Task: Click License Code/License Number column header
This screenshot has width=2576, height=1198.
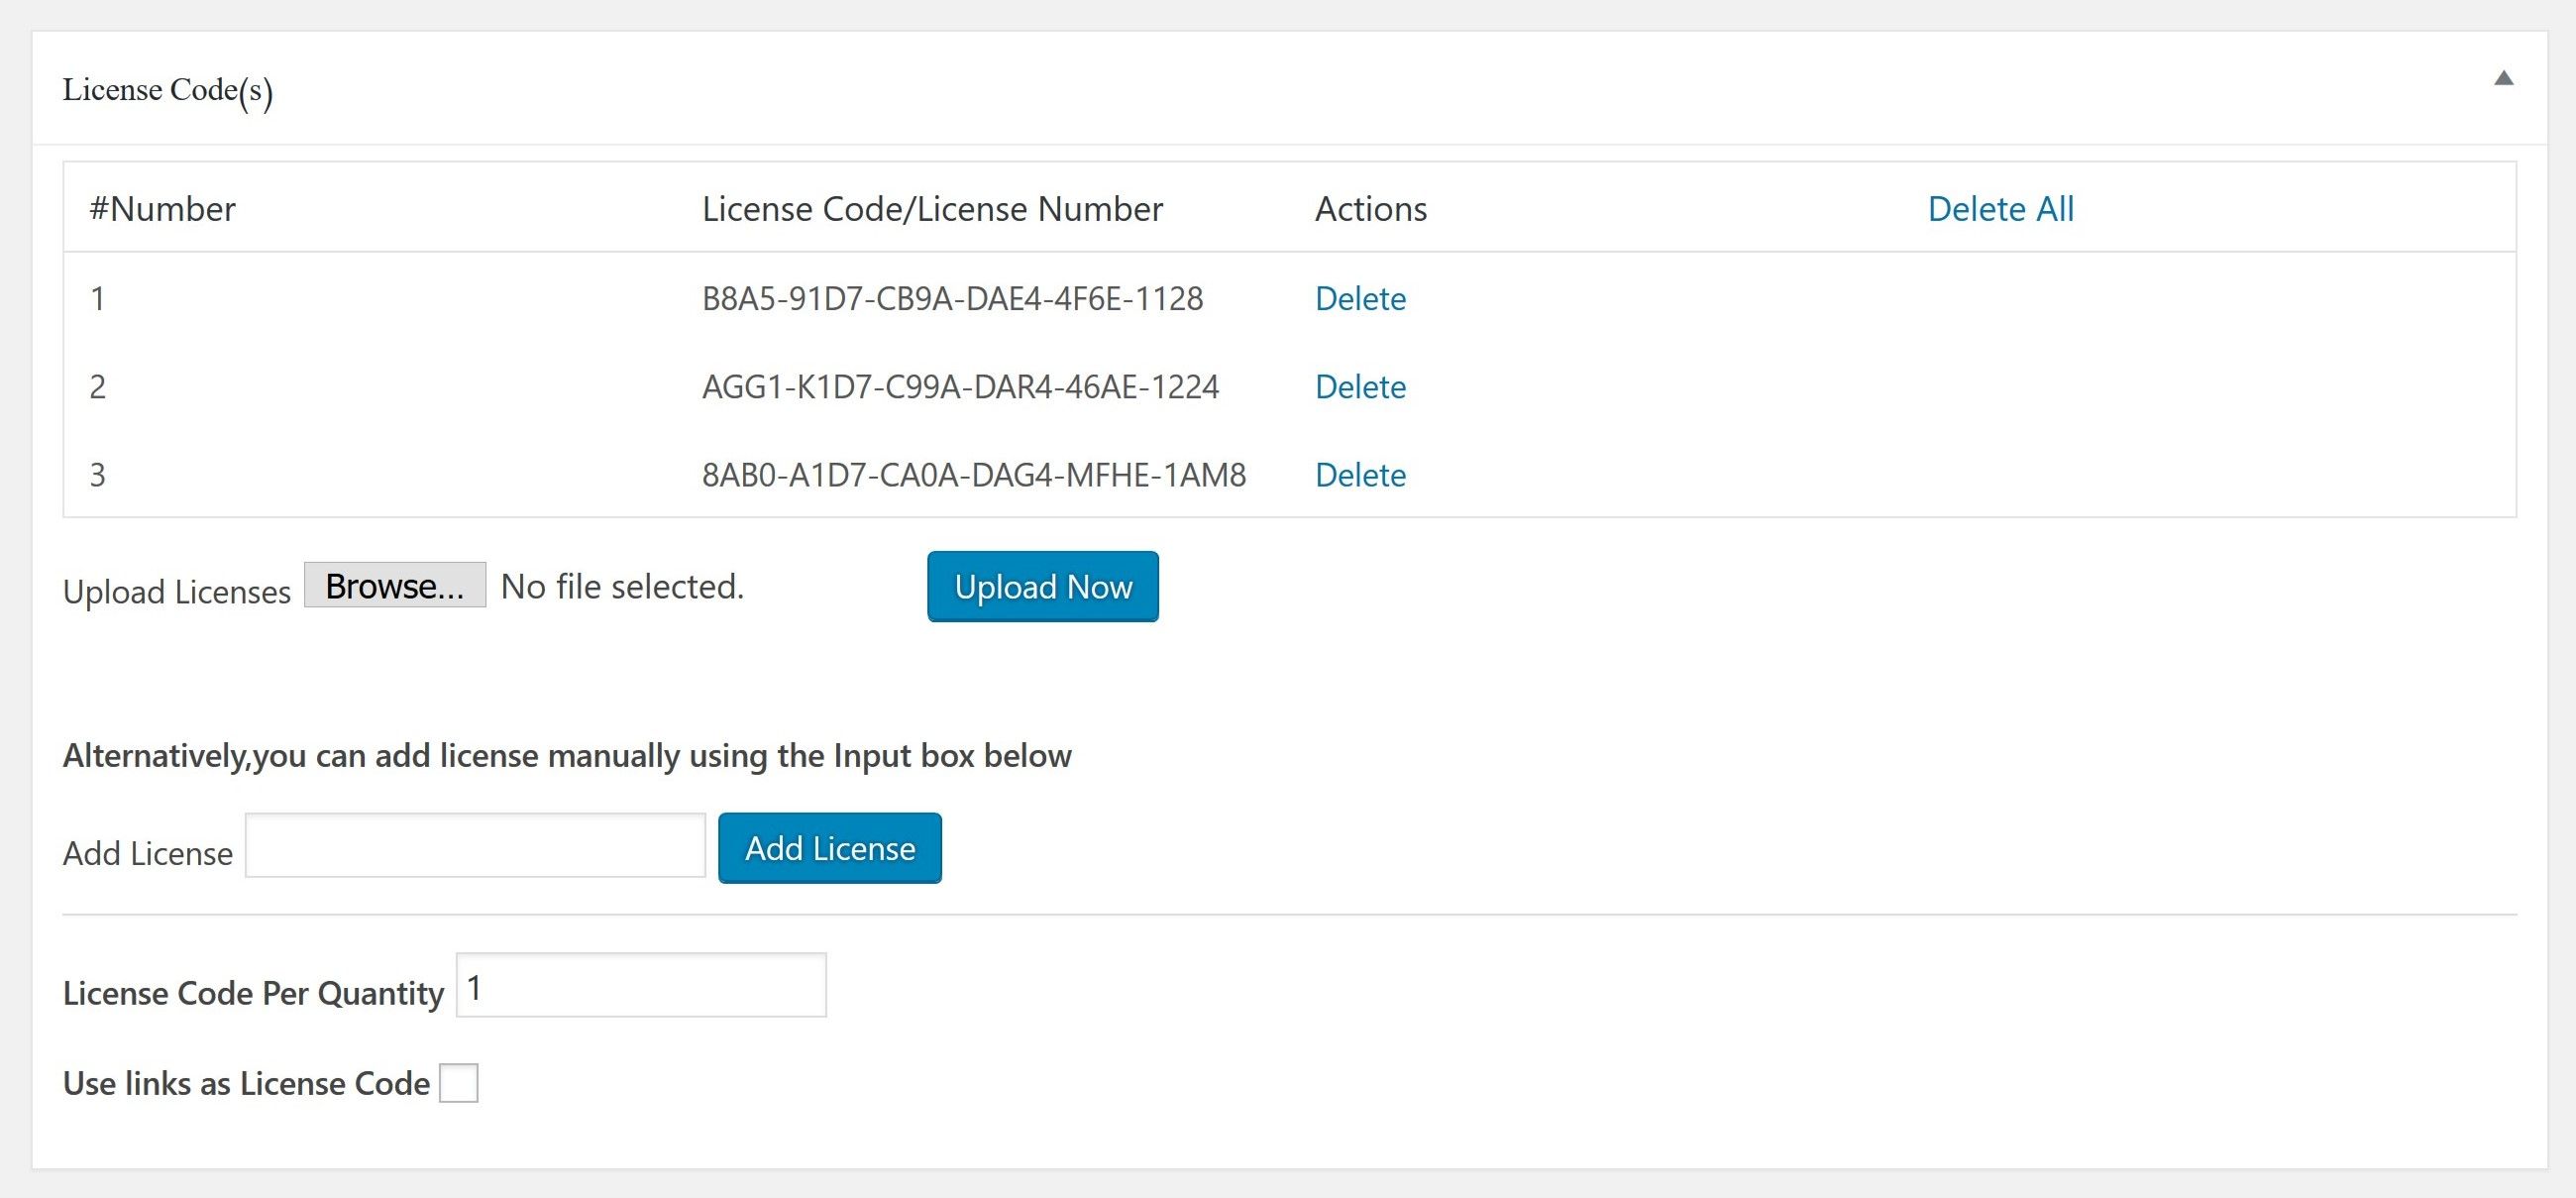Action: 932,209
